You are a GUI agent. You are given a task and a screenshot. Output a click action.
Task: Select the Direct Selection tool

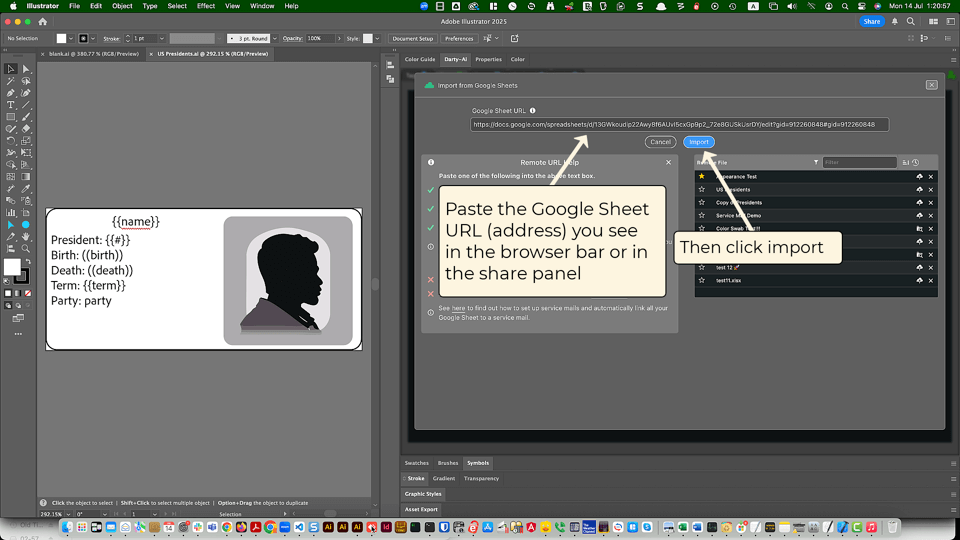[x=26, y=69]
